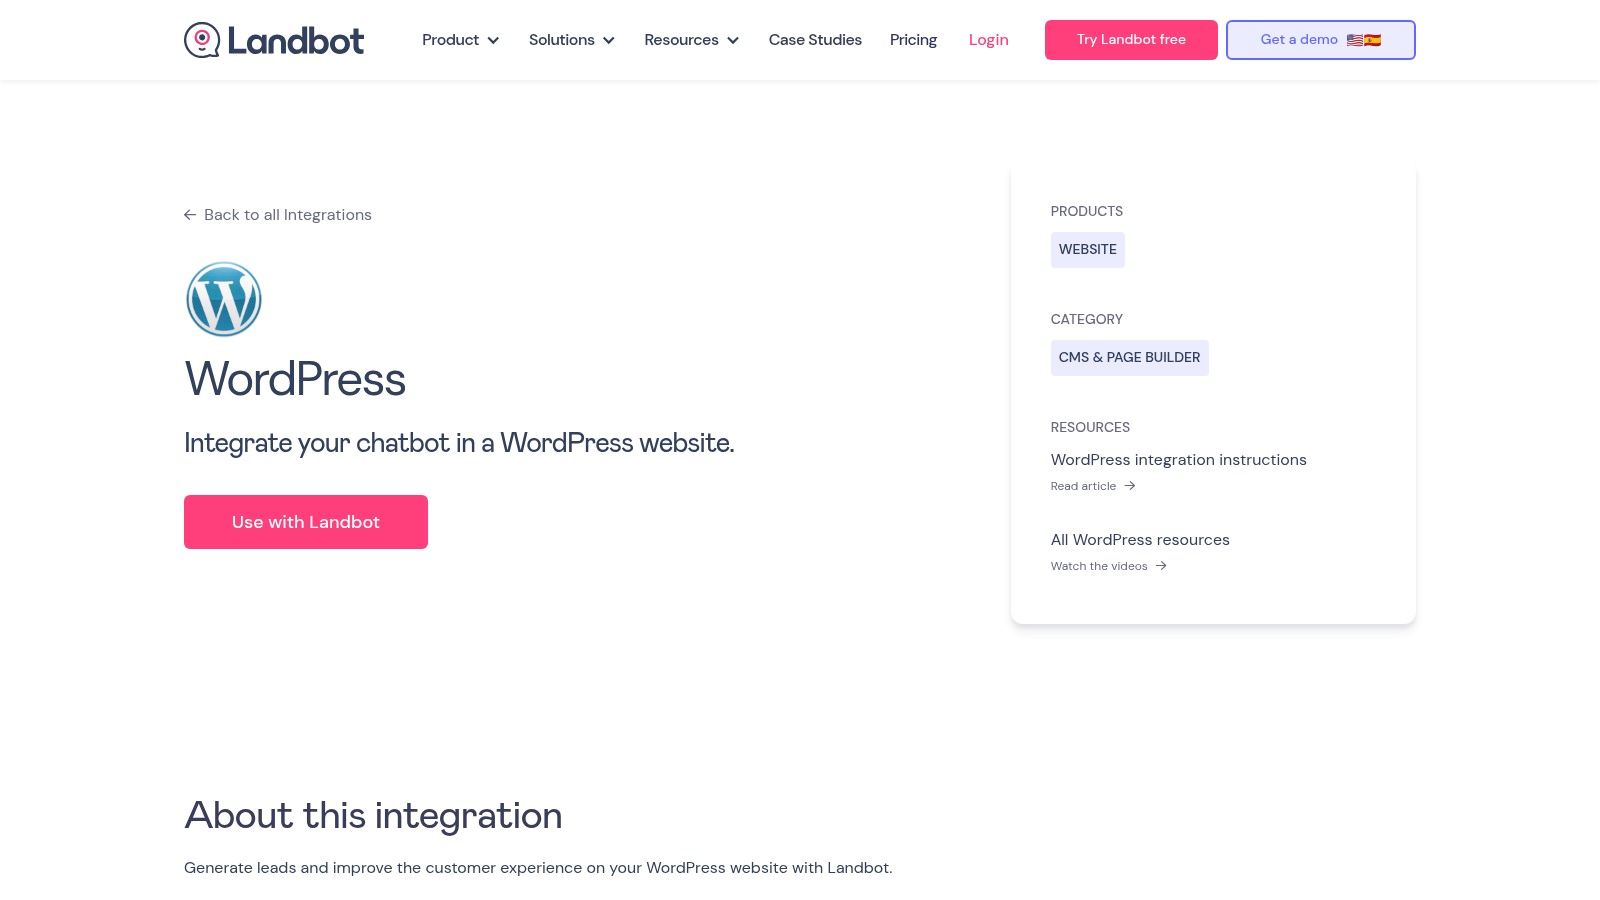Click the 'Integrate your chatbot in a WordPress website.' tagline
Image resolution: width=1600 pixels, height=900 pixels.
(459, 443)
